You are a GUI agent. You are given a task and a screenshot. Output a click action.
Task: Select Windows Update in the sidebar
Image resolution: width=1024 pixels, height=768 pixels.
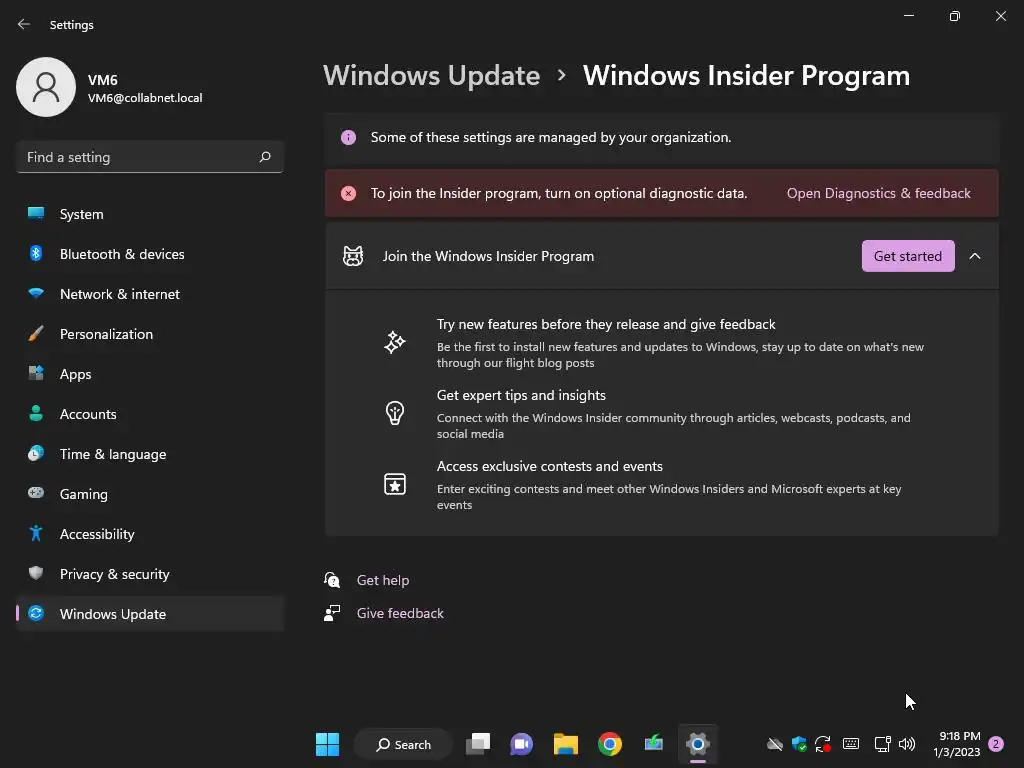click(150, 614)
